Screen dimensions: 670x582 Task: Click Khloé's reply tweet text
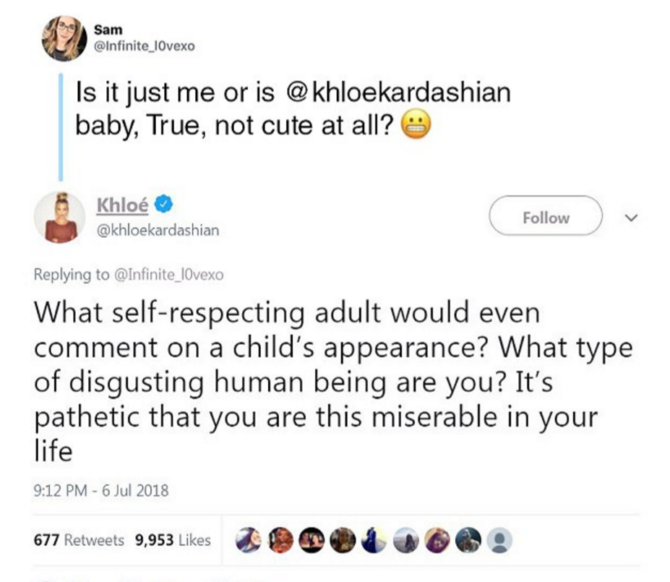pos(320,380)
